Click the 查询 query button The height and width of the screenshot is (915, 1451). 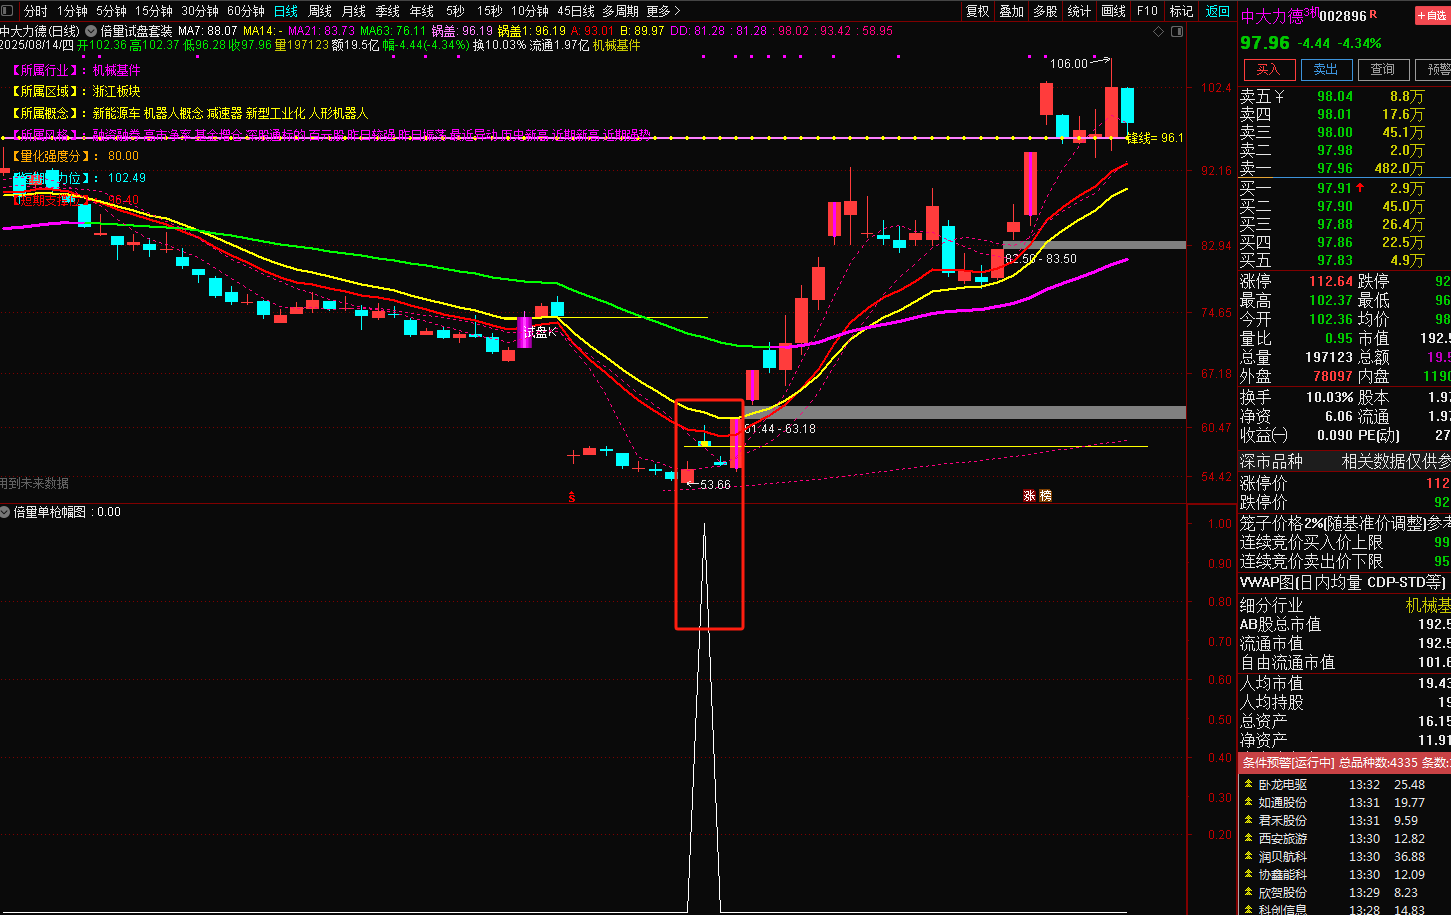pos(1383,69)
